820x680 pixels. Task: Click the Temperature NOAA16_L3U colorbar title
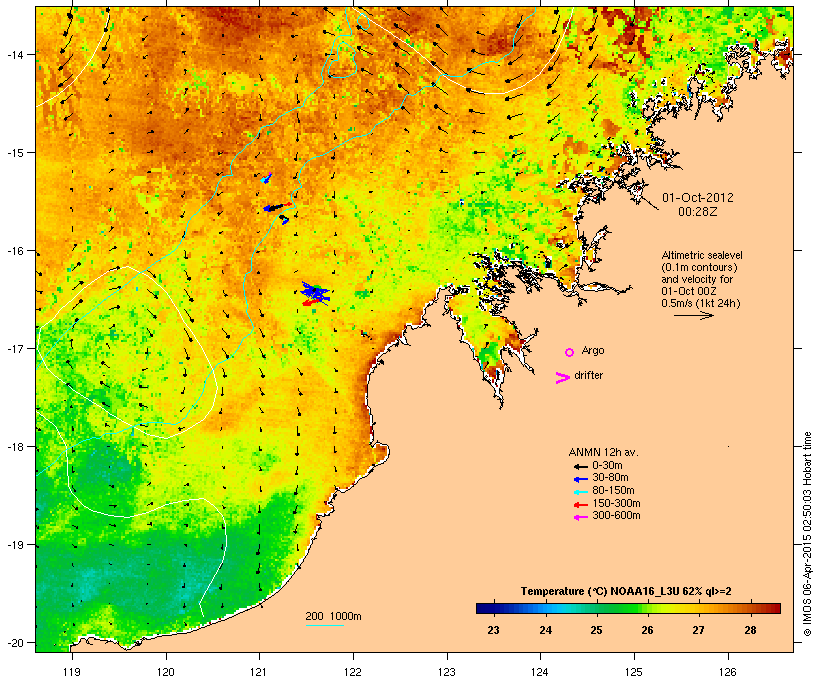click(x=626, y=591)
